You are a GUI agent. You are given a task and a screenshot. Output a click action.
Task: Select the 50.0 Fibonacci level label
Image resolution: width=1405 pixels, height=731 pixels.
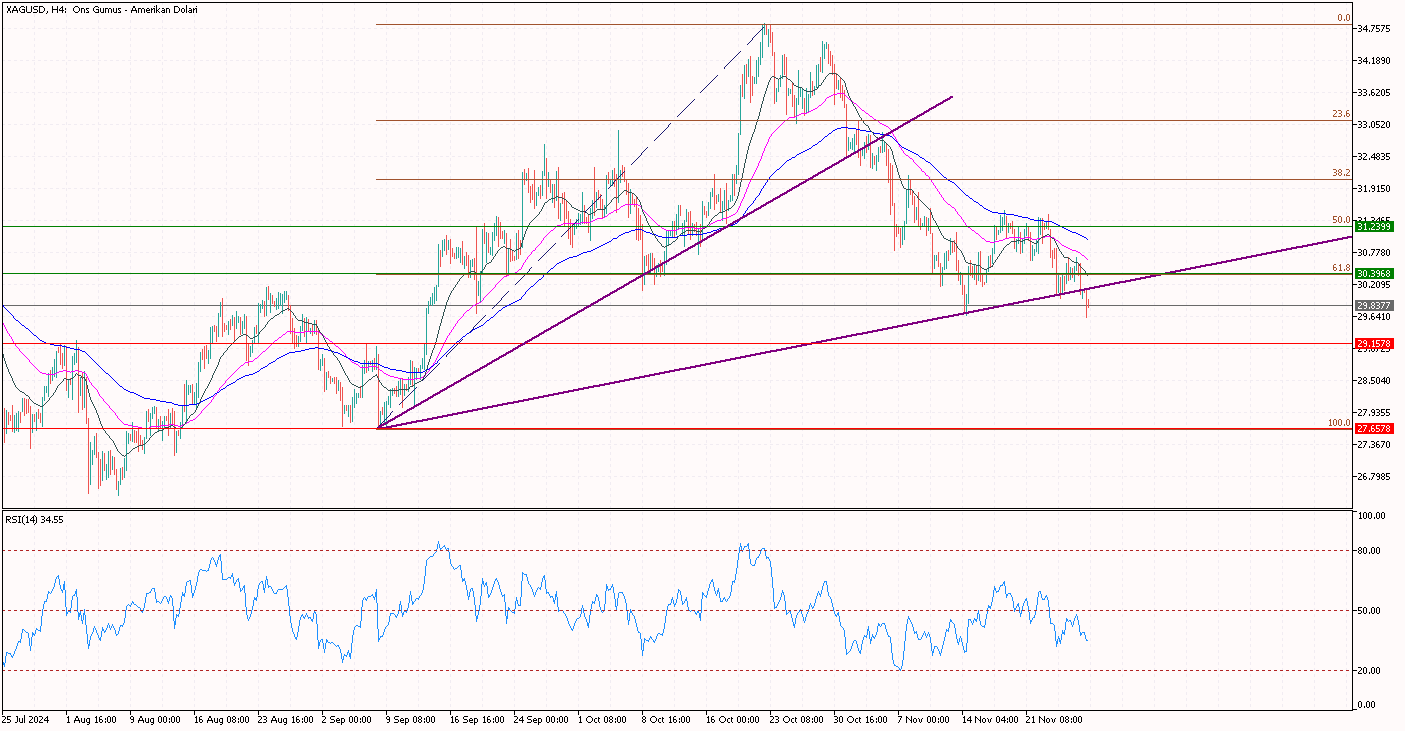click(x=1343, y=220)
